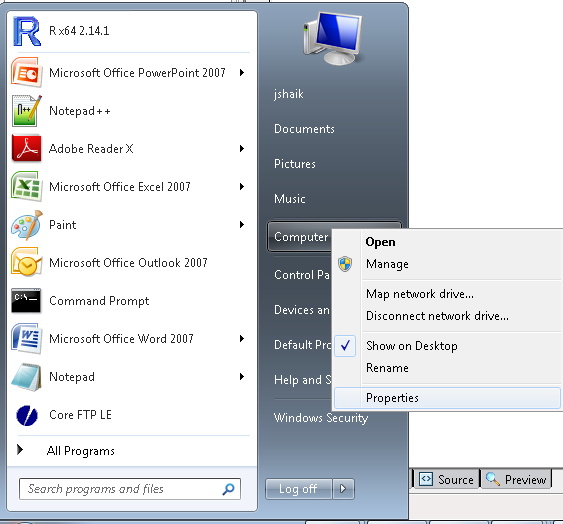Launch R x64 2.14.1 label
The image size is (563, 524).
[x=79, y=31]
